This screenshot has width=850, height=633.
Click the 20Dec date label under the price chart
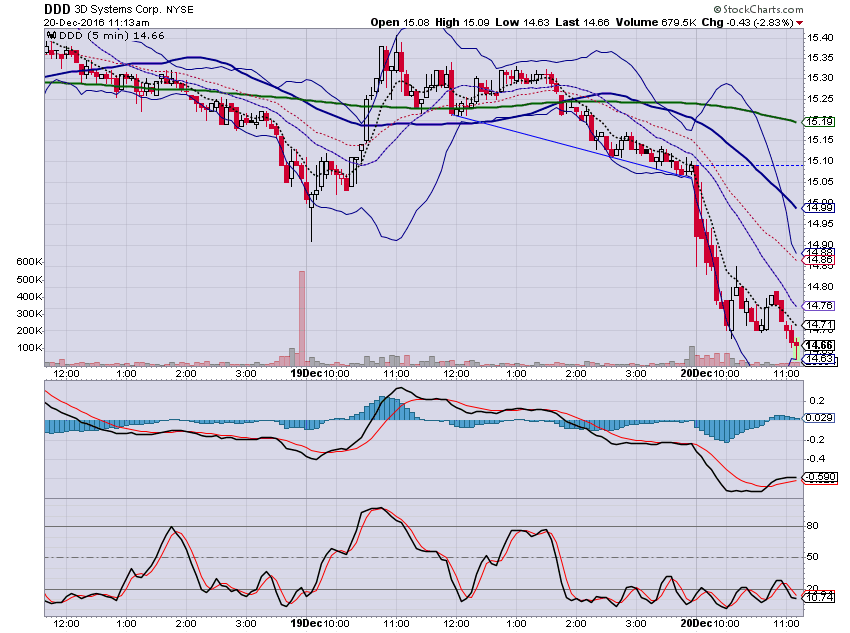click(696, 373)
